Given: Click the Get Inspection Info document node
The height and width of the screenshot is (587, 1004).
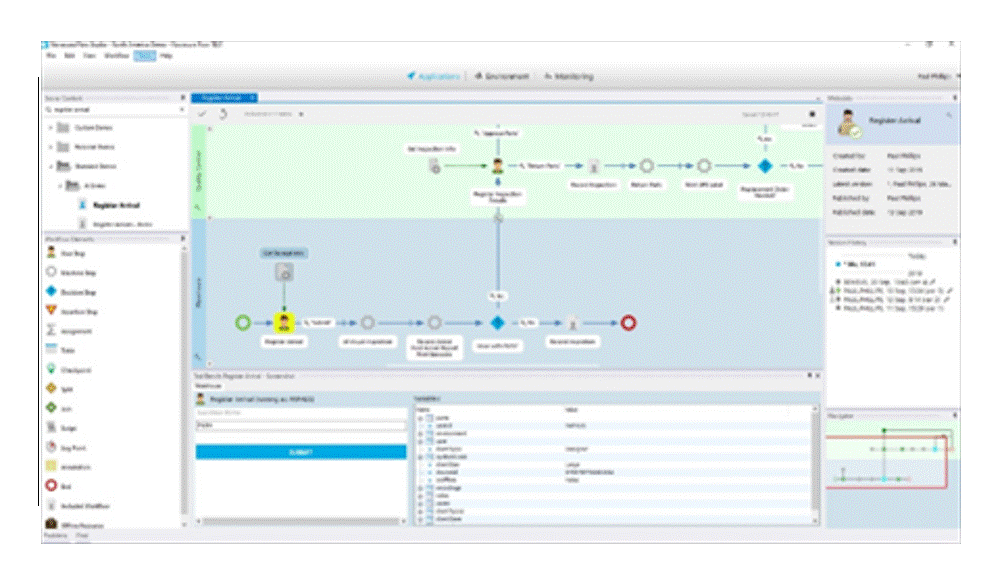Looking at the screenshot, I should 434,166.
